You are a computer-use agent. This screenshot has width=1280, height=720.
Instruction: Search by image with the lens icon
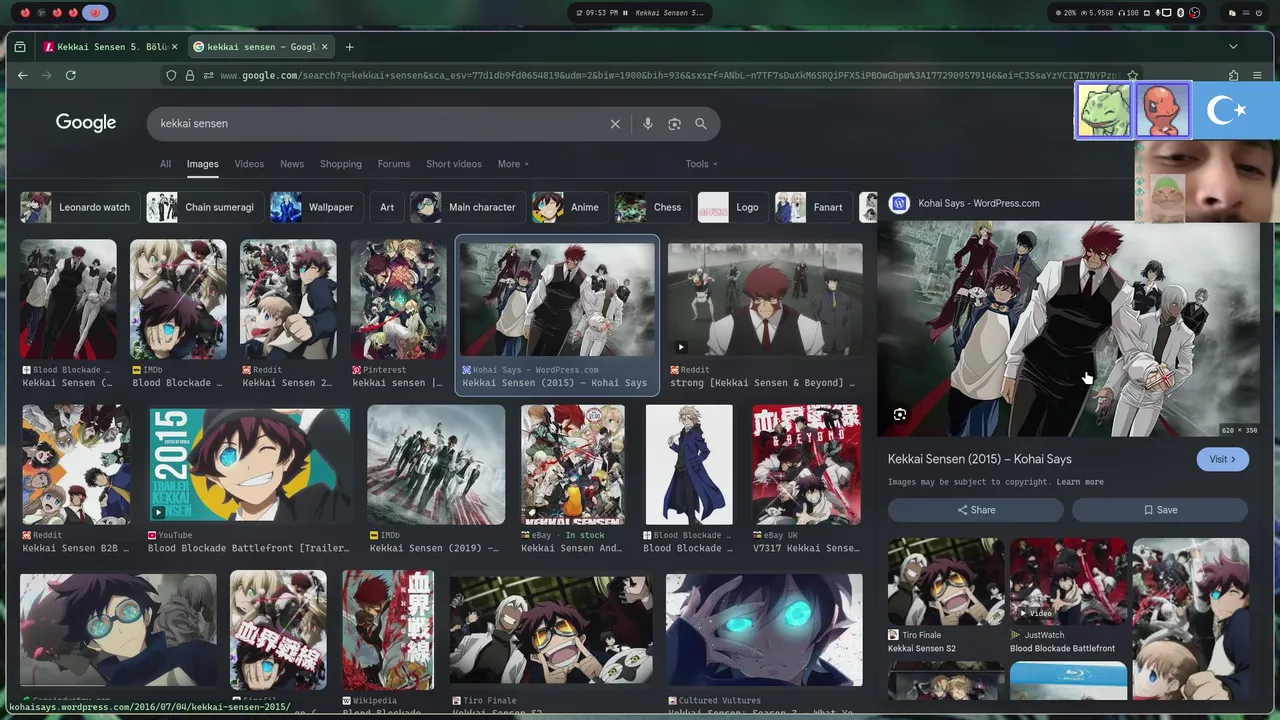674,124
